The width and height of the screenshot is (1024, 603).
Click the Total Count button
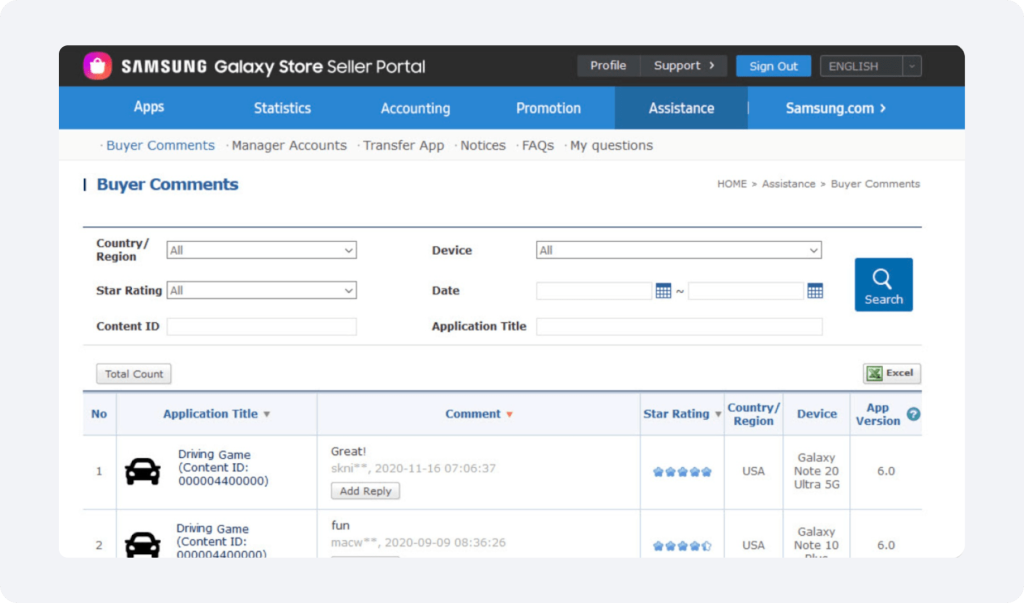134,374
